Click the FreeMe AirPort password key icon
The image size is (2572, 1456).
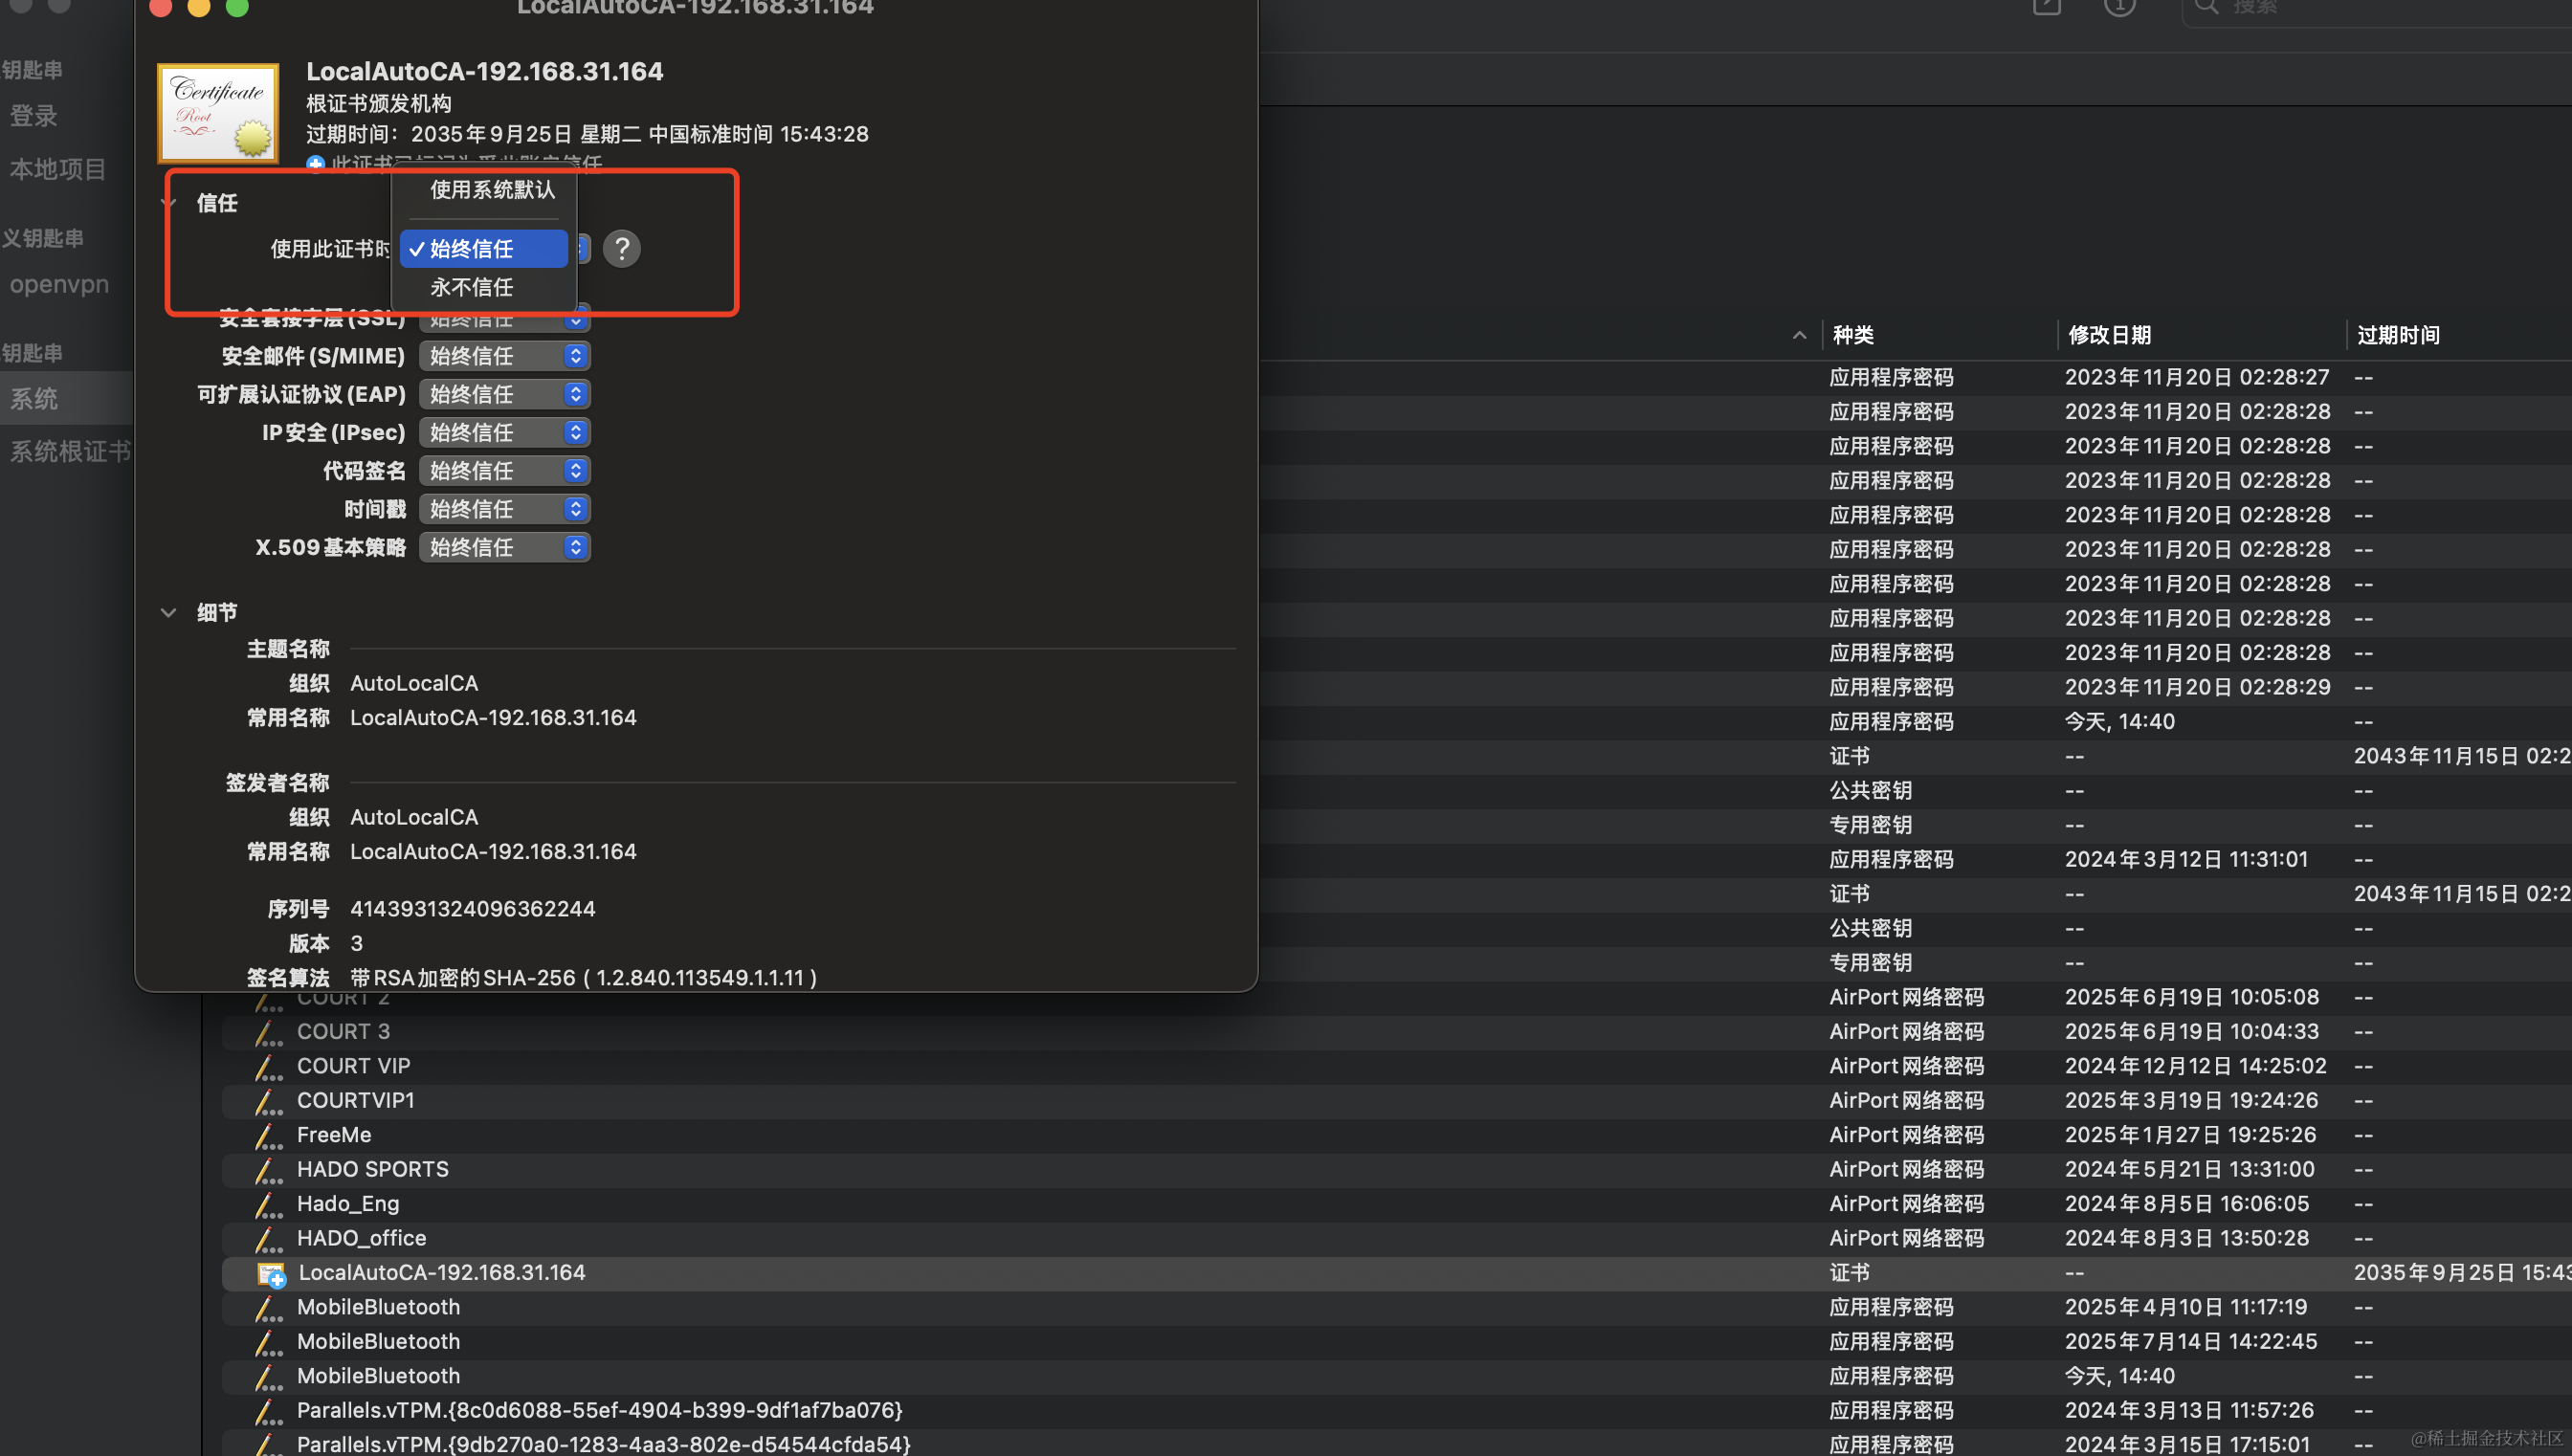(x=267, y=1135)
